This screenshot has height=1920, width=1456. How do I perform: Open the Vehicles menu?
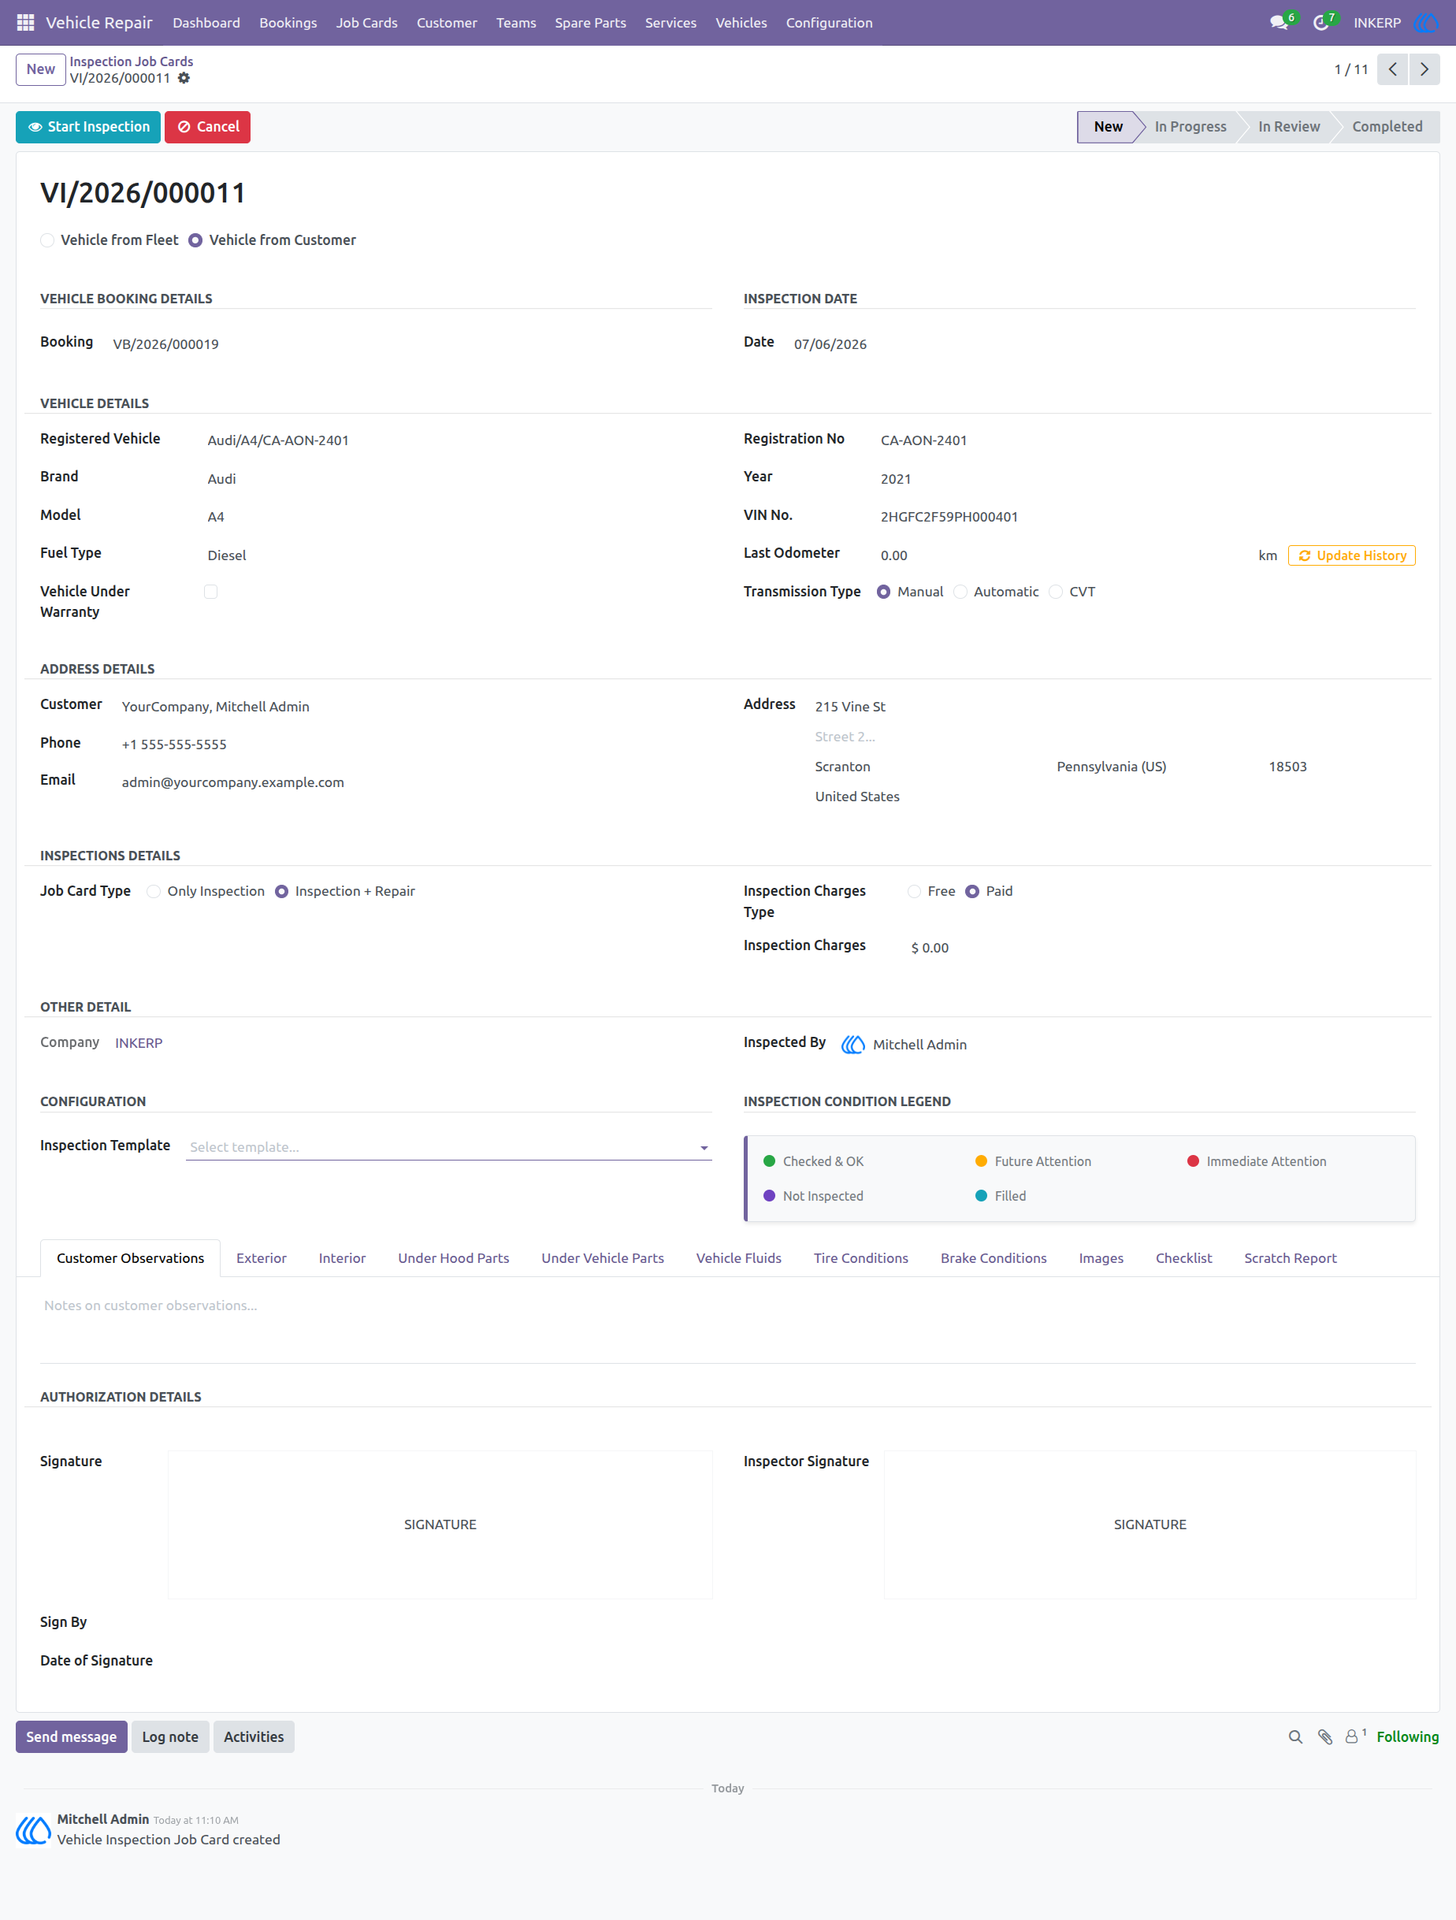point(741,22)
